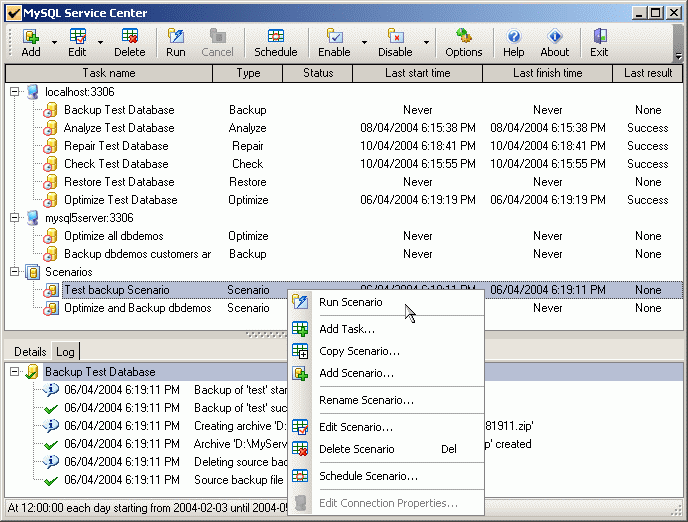Collapse the mysql5server:3306 tree node
The width and height of the screenshot is (688, 522).
14,218
